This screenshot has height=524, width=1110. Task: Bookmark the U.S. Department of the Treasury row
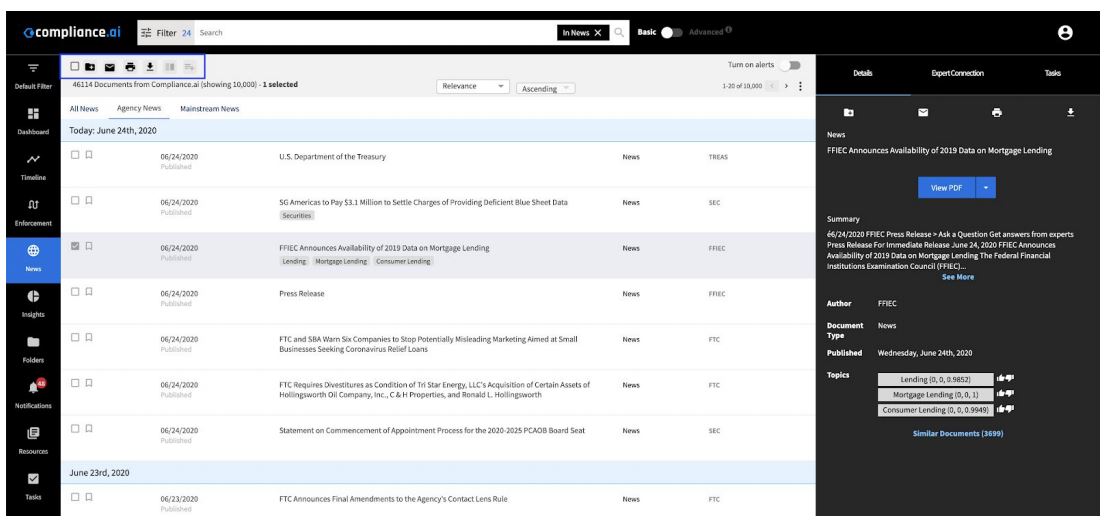89,155
